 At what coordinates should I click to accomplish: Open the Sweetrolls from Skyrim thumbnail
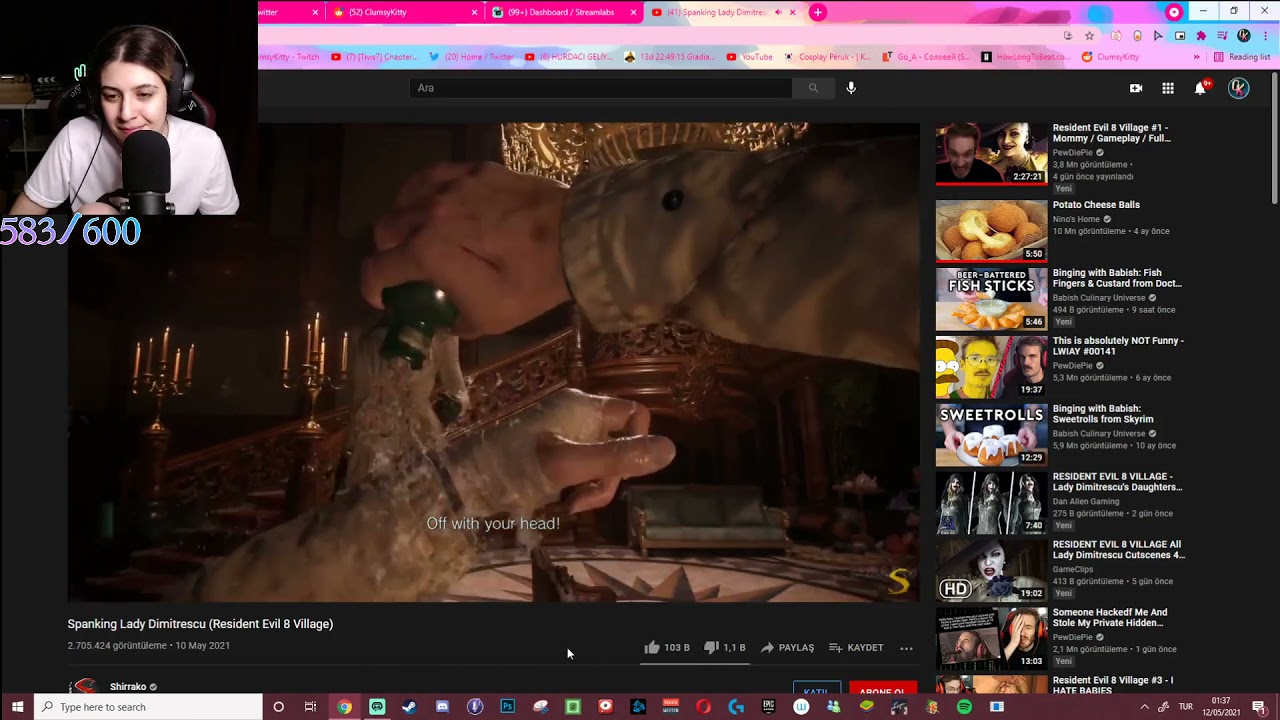pyautogui.click(x=991, y=435)
